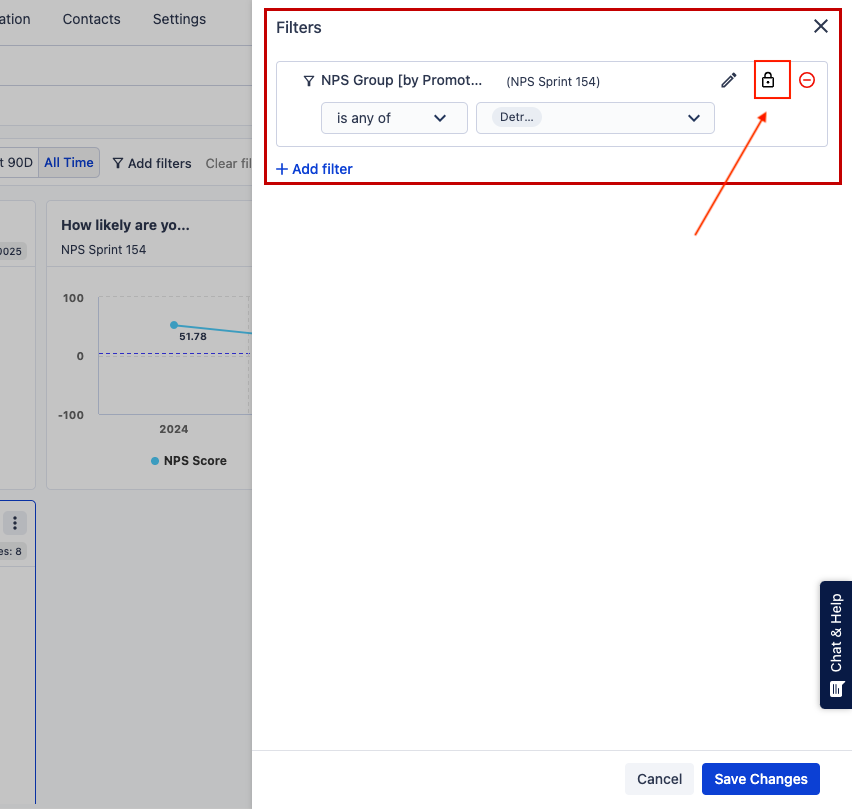The height and width of the screenshot is (809, 852).
Task: Select the 90D date range option
Action: point(18,163)
